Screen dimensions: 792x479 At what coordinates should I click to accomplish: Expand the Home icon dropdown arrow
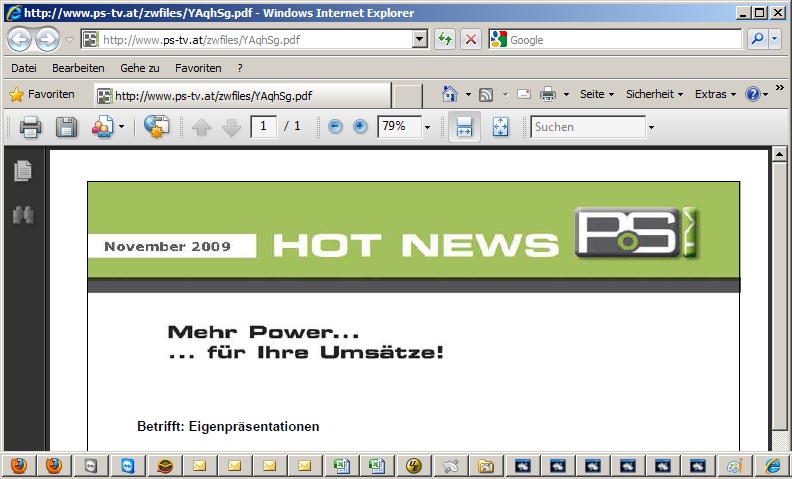pyautogui.click(x=468, y=94)
